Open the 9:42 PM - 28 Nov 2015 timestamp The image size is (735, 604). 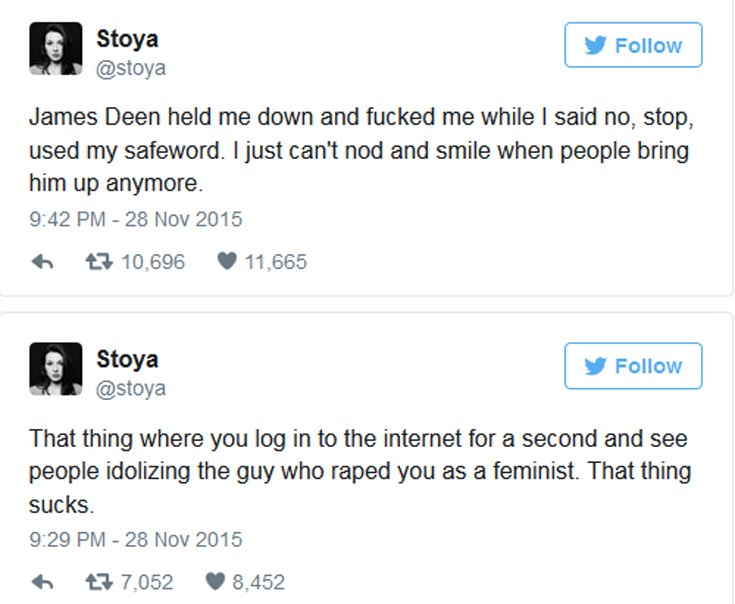135,219
